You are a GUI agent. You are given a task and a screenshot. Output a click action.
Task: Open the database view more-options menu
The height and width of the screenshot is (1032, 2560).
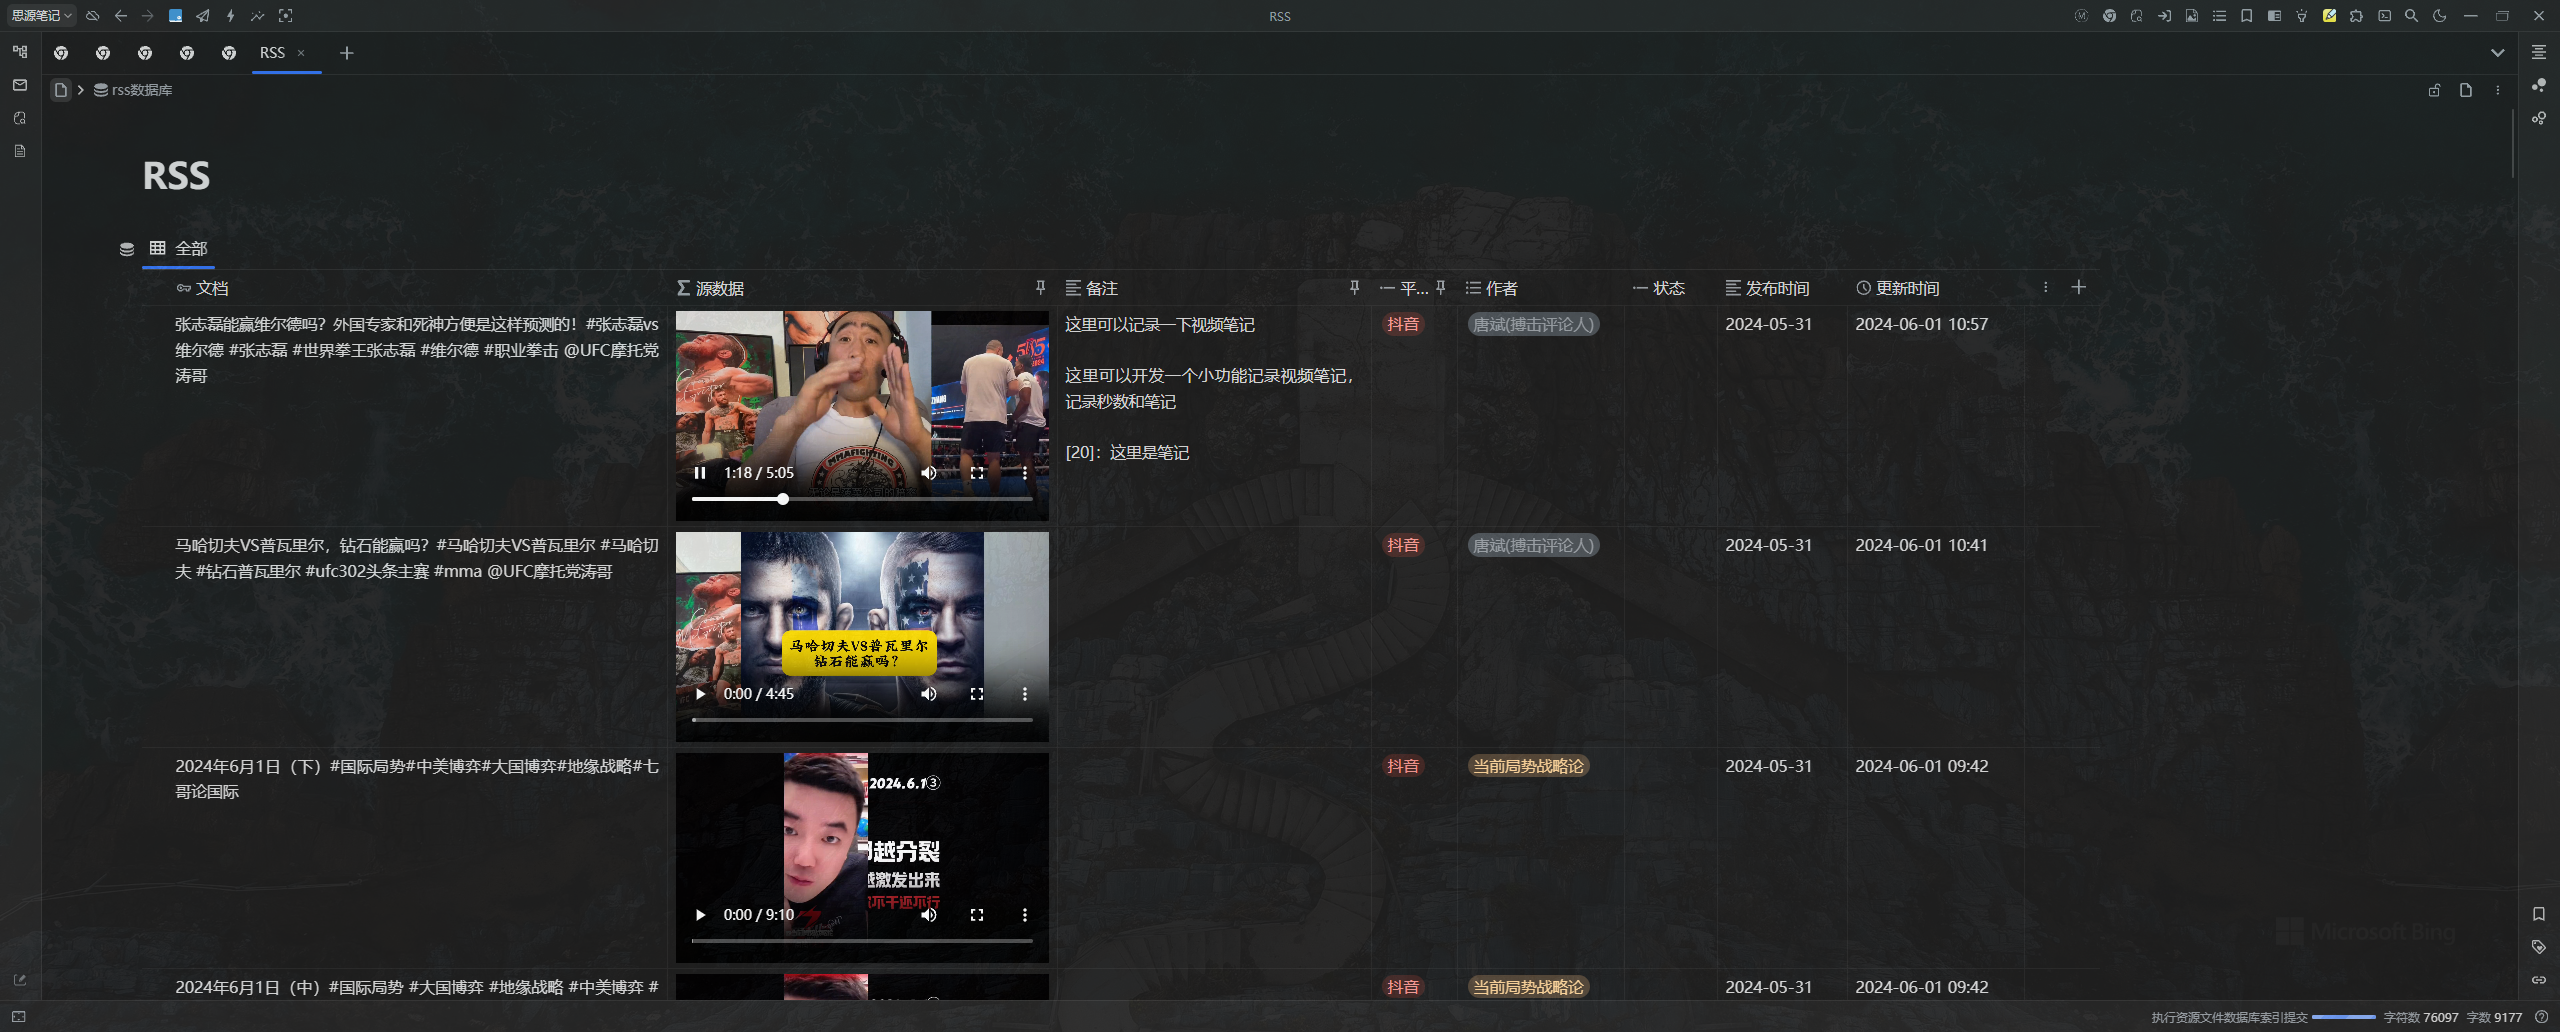point(2046,288)
